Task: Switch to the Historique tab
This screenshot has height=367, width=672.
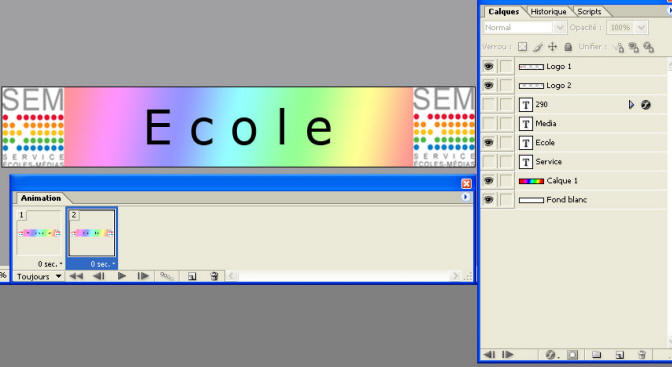Action: (x=548, y=12)
